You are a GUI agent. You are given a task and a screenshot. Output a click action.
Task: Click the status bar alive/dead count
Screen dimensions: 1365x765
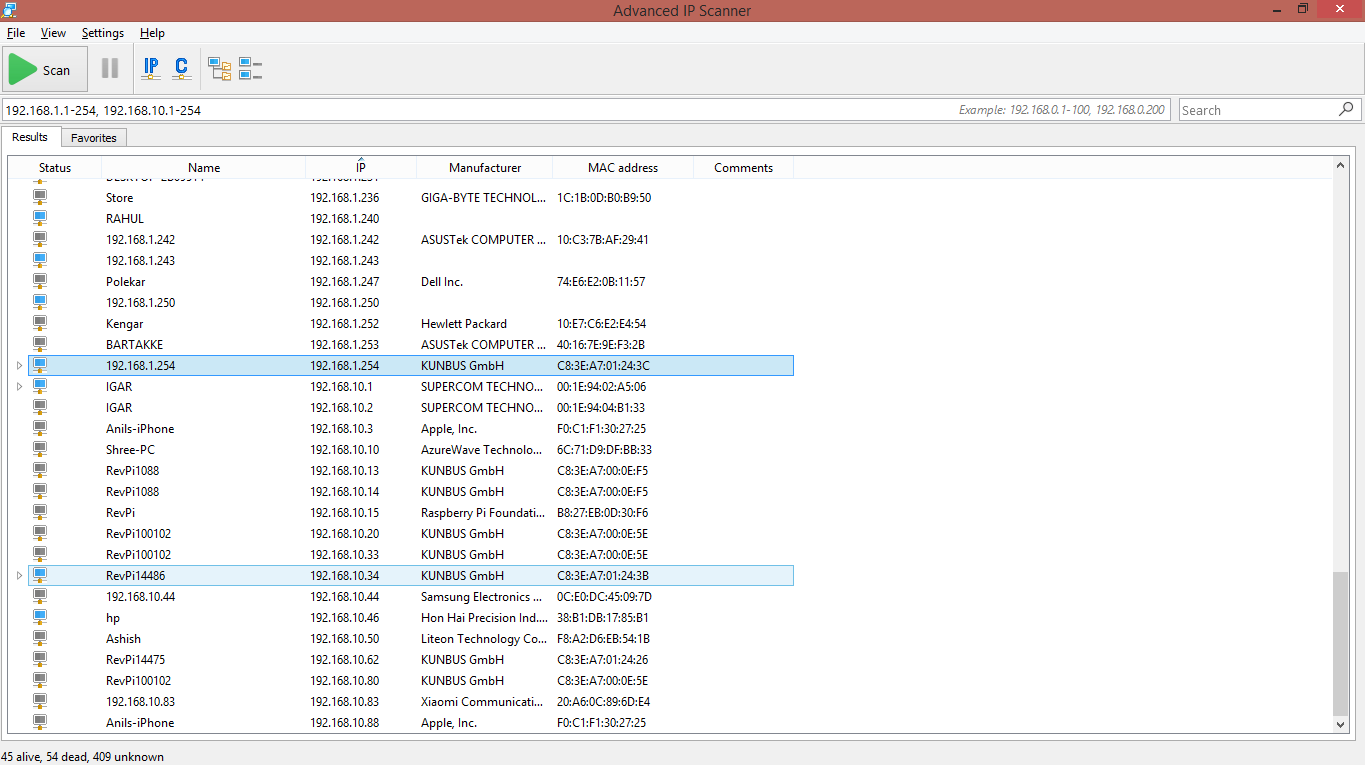click(83, 757)
